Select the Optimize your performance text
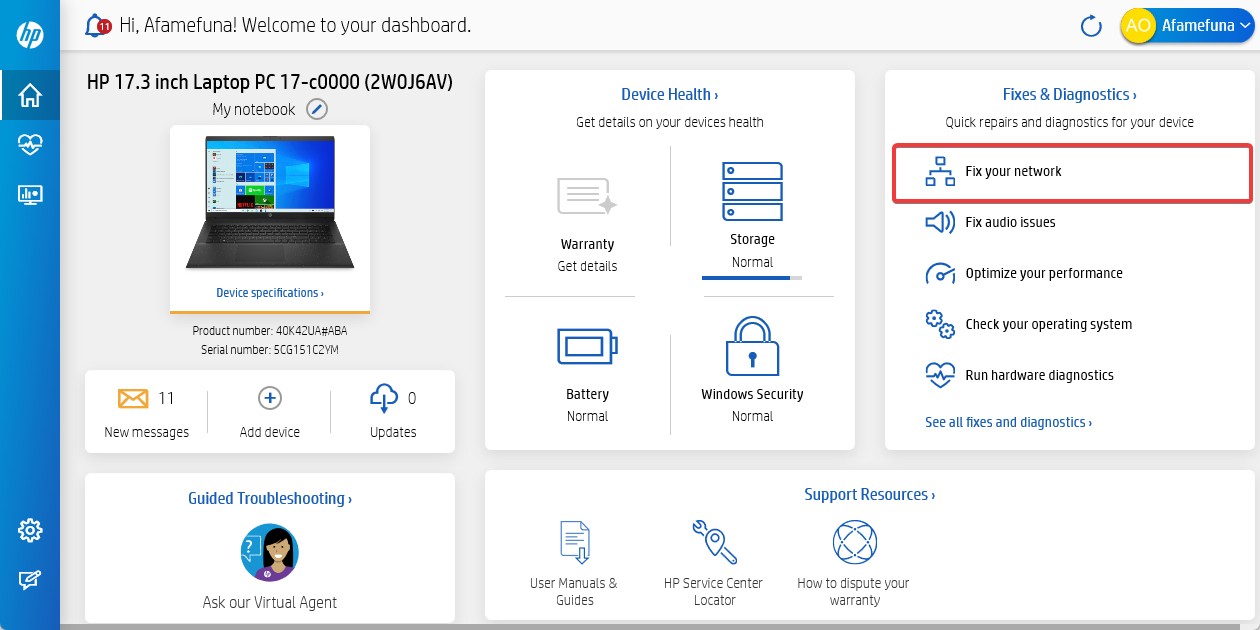This screenshot has height=630, width=1260. point(1044,273)
